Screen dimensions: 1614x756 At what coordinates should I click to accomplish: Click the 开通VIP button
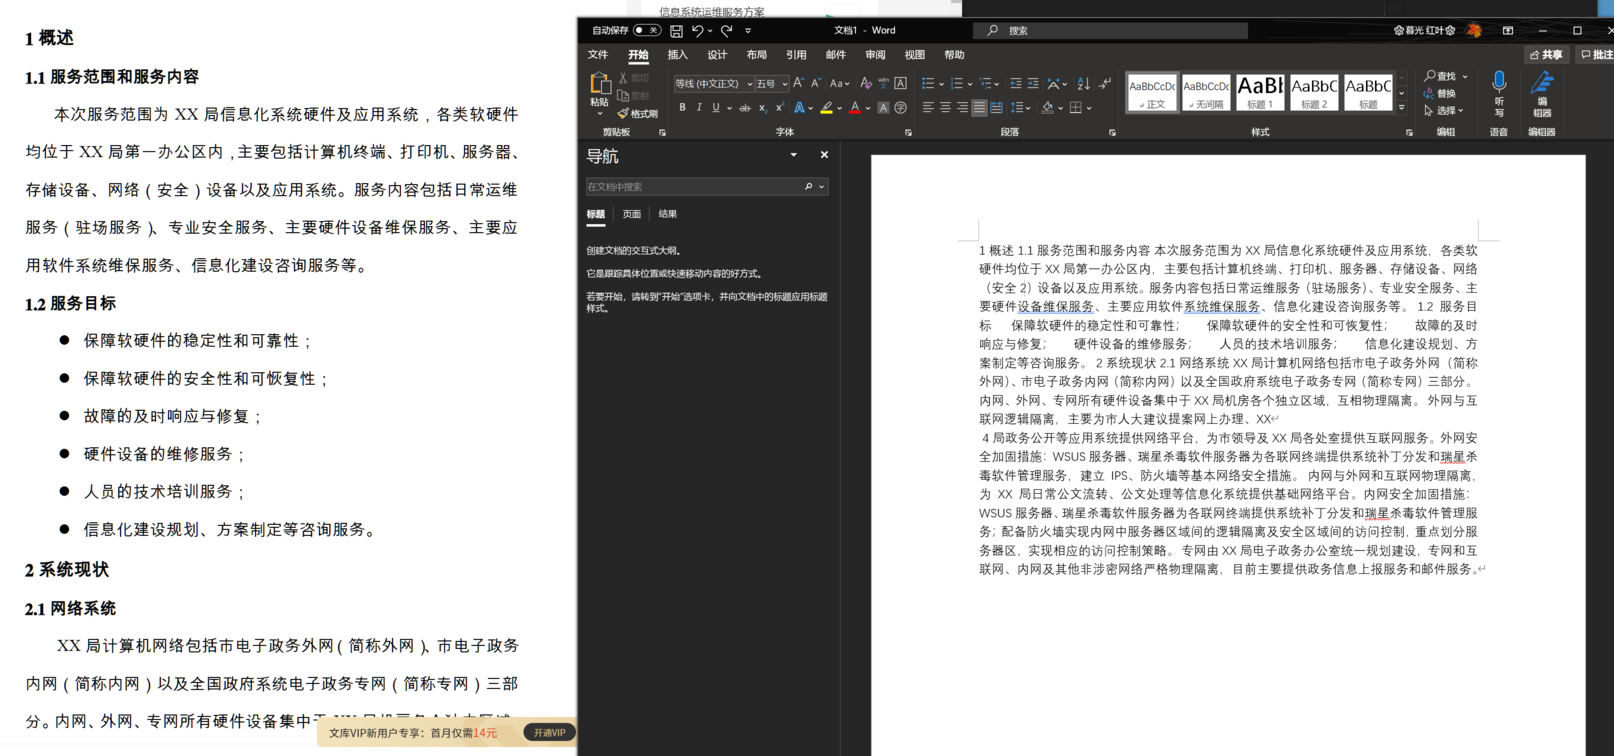[x=549, y=733]
